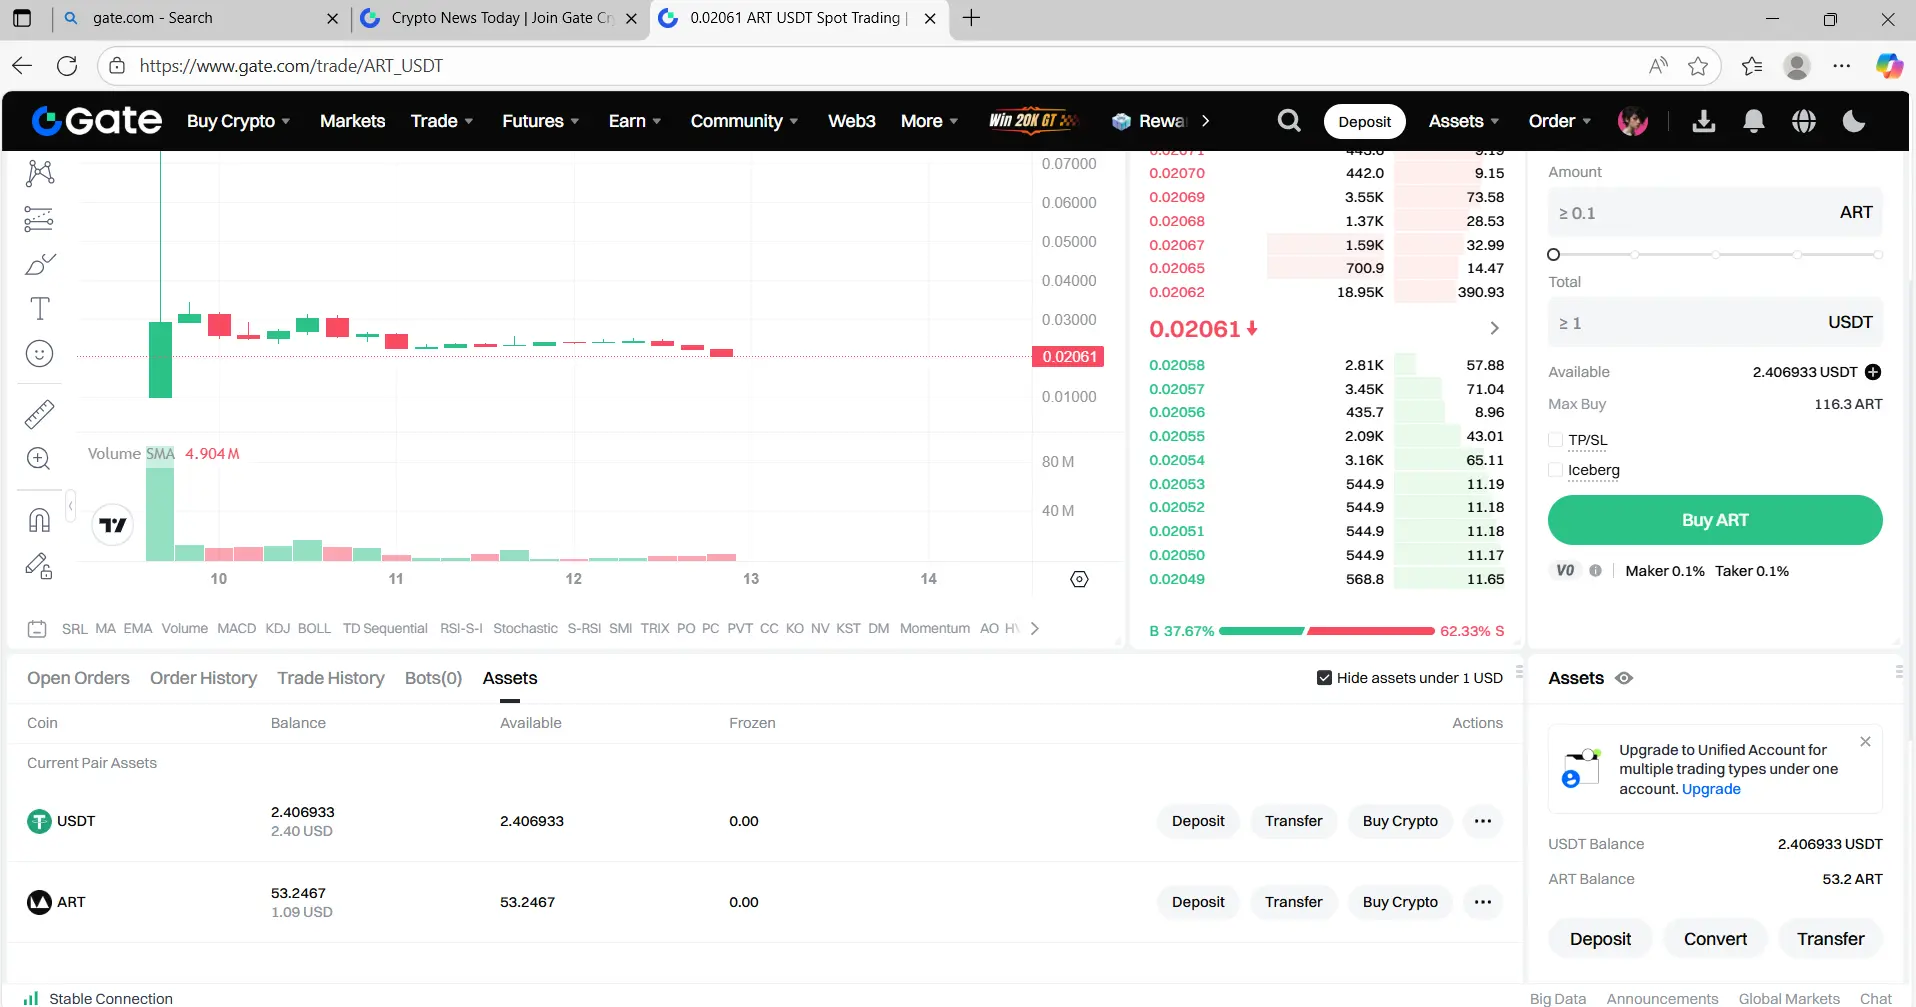Switch to Open Orders tab
Screen dimensions: 1916x1007
click(78, 678)
